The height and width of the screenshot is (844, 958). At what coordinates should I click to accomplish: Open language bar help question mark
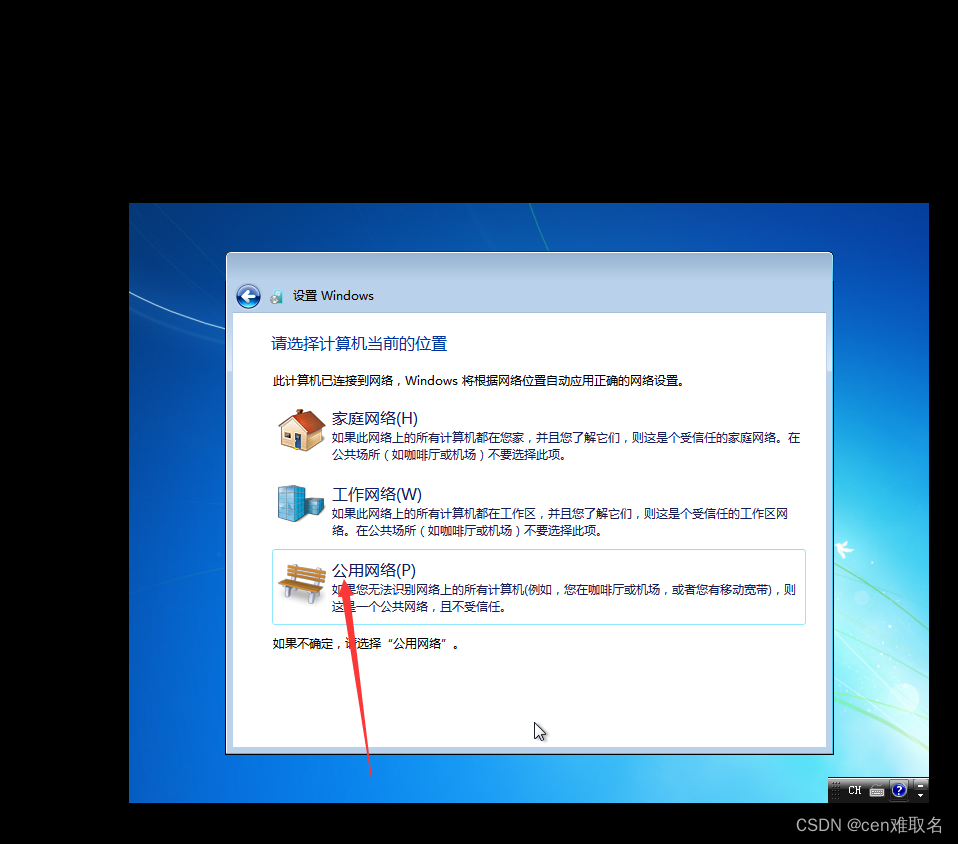coord(898,790)
